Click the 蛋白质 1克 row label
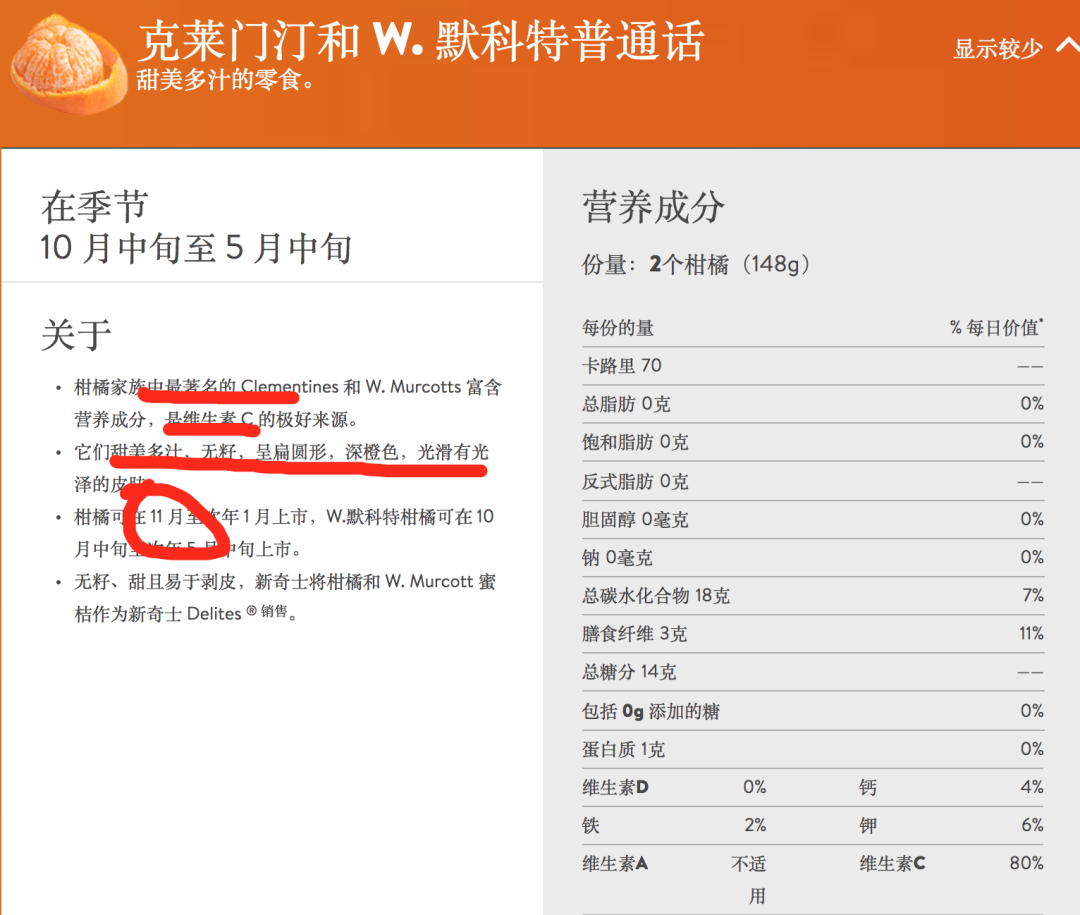The height and width of the screenshot is (915, 1080). coord(623,749)
